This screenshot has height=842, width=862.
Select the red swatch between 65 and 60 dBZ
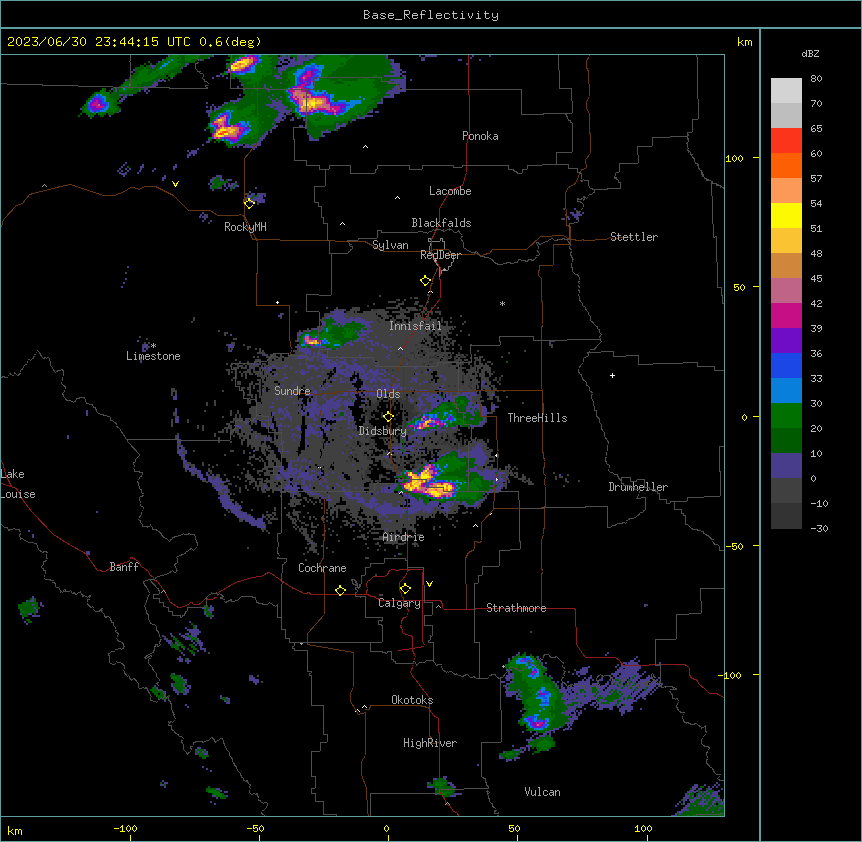pos(786,141)
